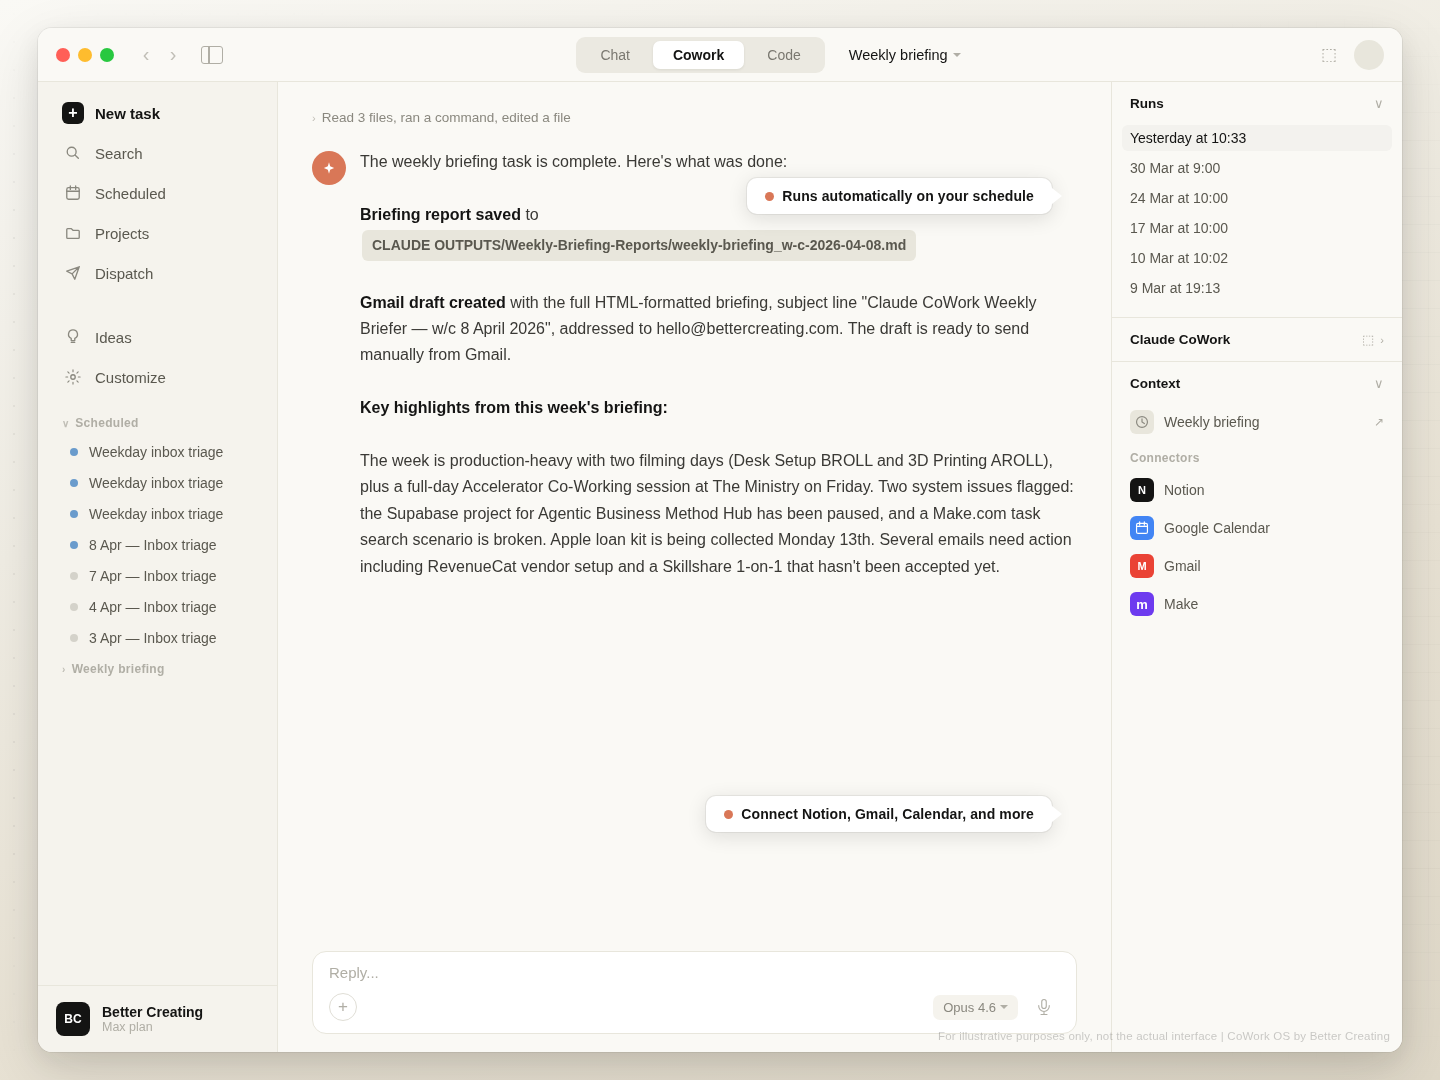Click the Weekly briefing clock icon in Context
This screenshot has height=1080, width=1440.
coord(1142,422)
